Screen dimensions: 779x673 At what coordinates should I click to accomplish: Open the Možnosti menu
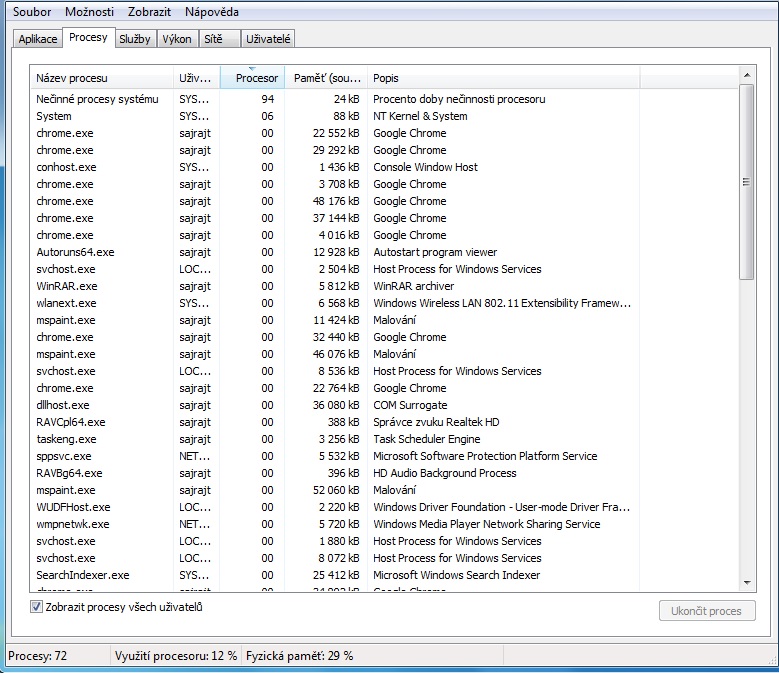click(x=90, y=12)
